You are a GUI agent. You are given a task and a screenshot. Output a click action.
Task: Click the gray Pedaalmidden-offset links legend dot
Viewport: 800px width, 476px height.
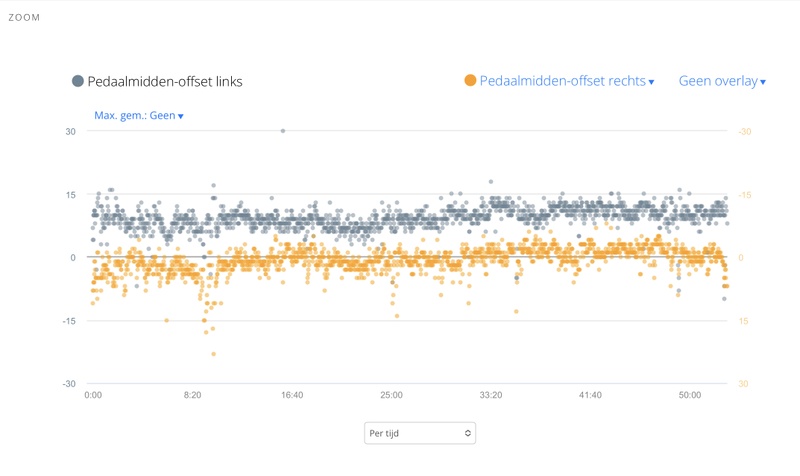(78, 81)
